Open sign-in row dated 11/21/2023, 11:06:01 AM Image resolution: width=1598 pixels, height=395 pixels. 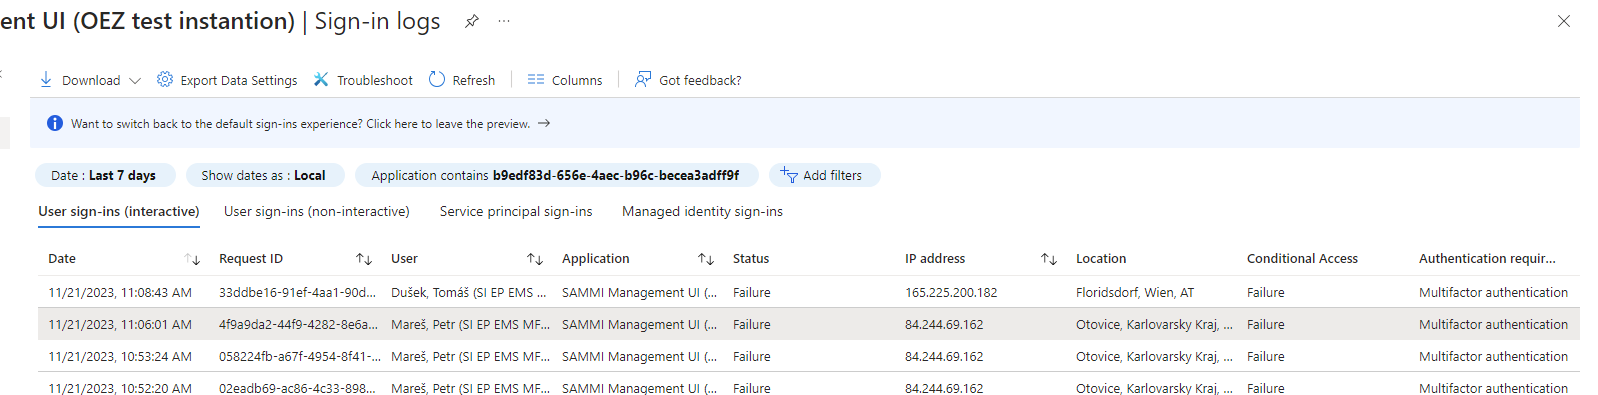tap(809, 324)
